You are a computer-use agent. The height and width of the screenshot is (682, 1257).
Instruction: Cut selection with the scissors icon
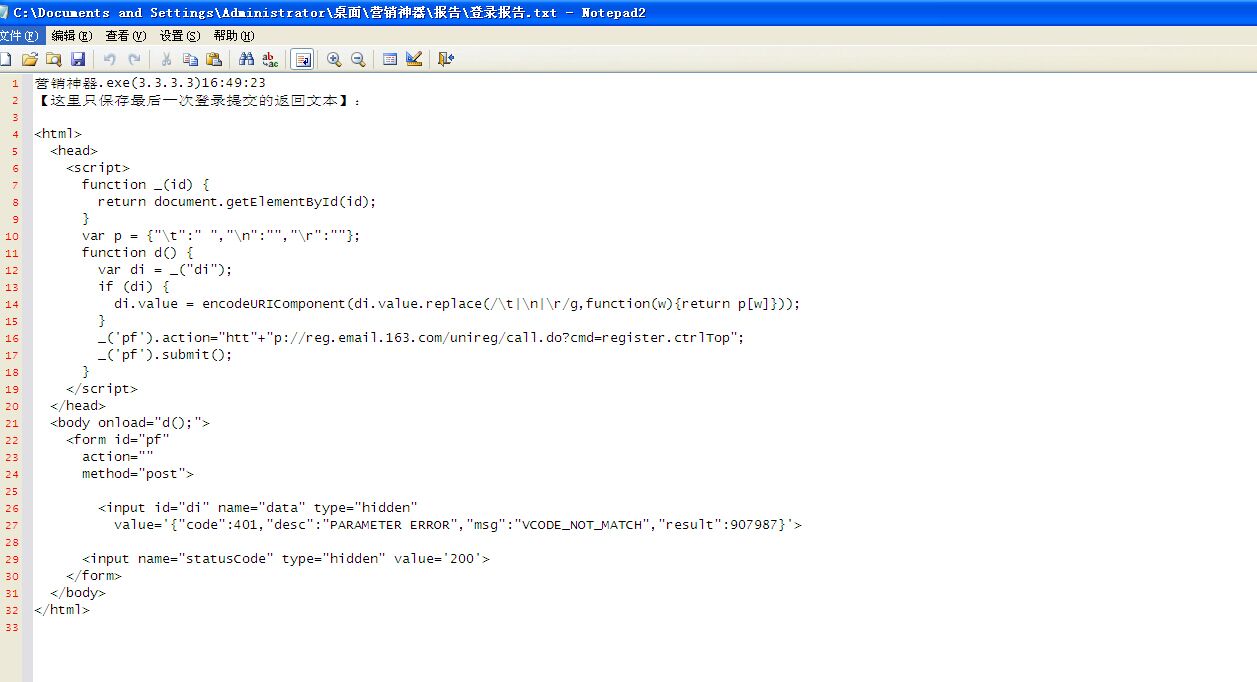click(166, 60)
